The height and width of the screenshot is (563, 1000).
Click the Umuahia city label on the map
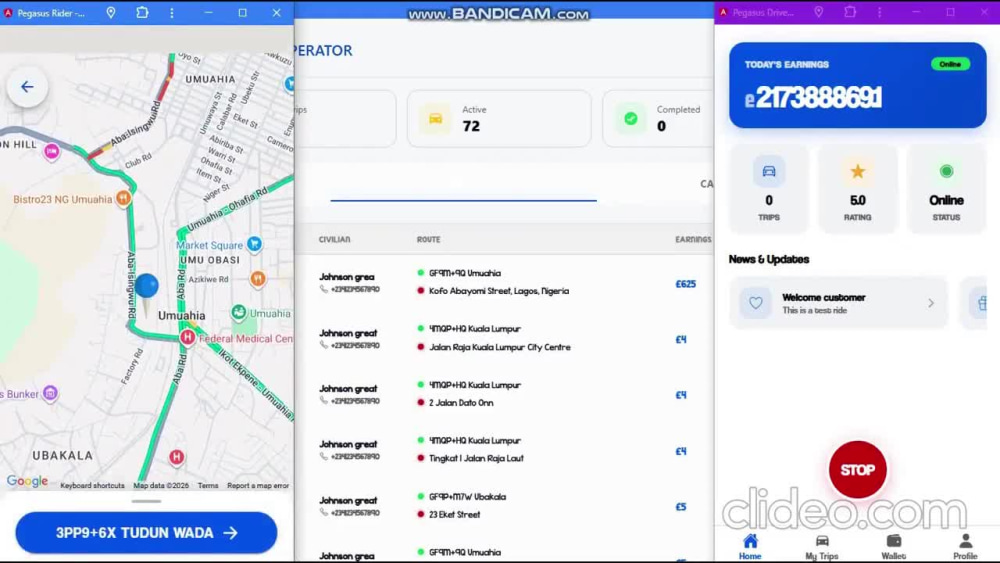182,316
